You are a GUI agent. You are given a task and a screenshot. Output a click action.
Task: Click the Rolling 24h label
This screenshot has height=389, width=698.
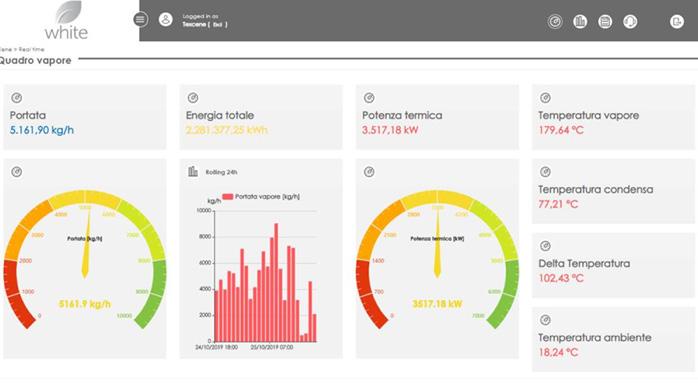(x=221, y=172)
